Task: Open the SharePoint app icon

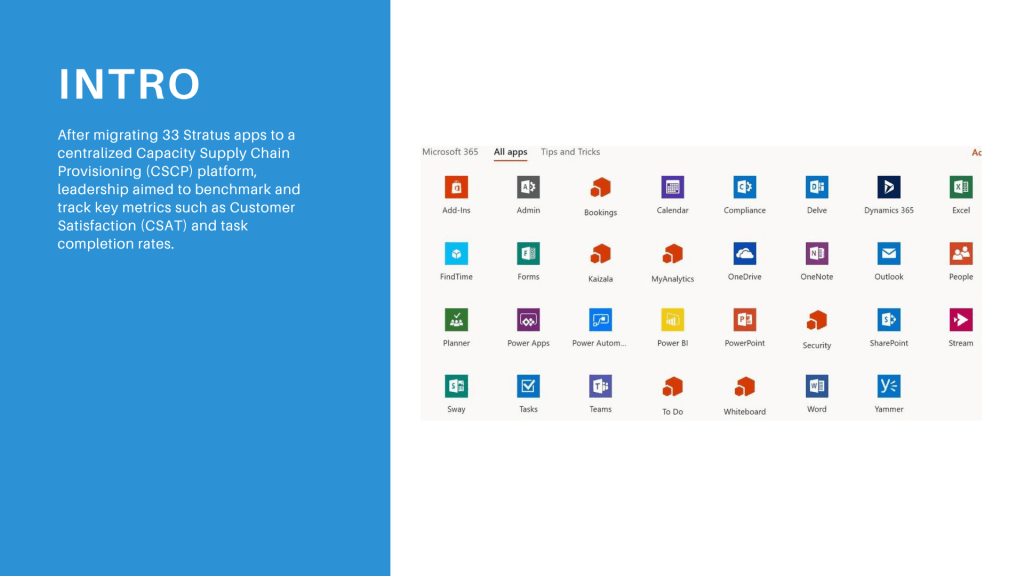Action: tap(888, 320)
